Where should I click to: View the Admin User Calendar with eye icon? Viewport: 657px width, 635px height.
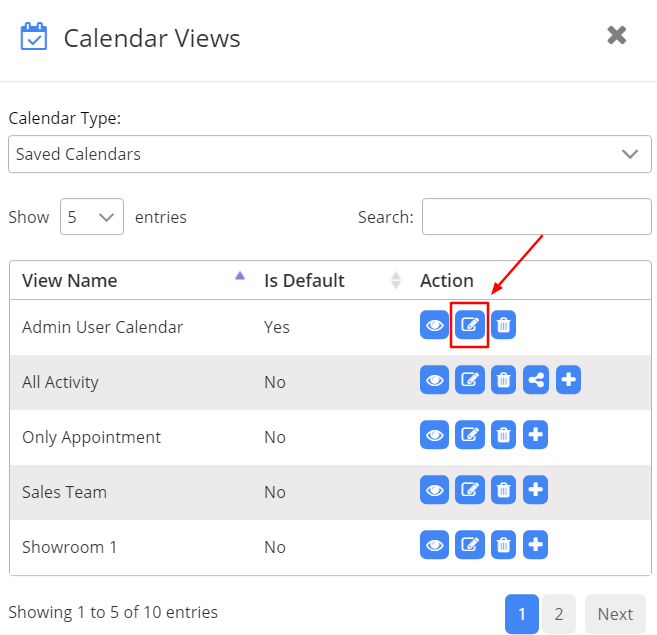(434, 325)
